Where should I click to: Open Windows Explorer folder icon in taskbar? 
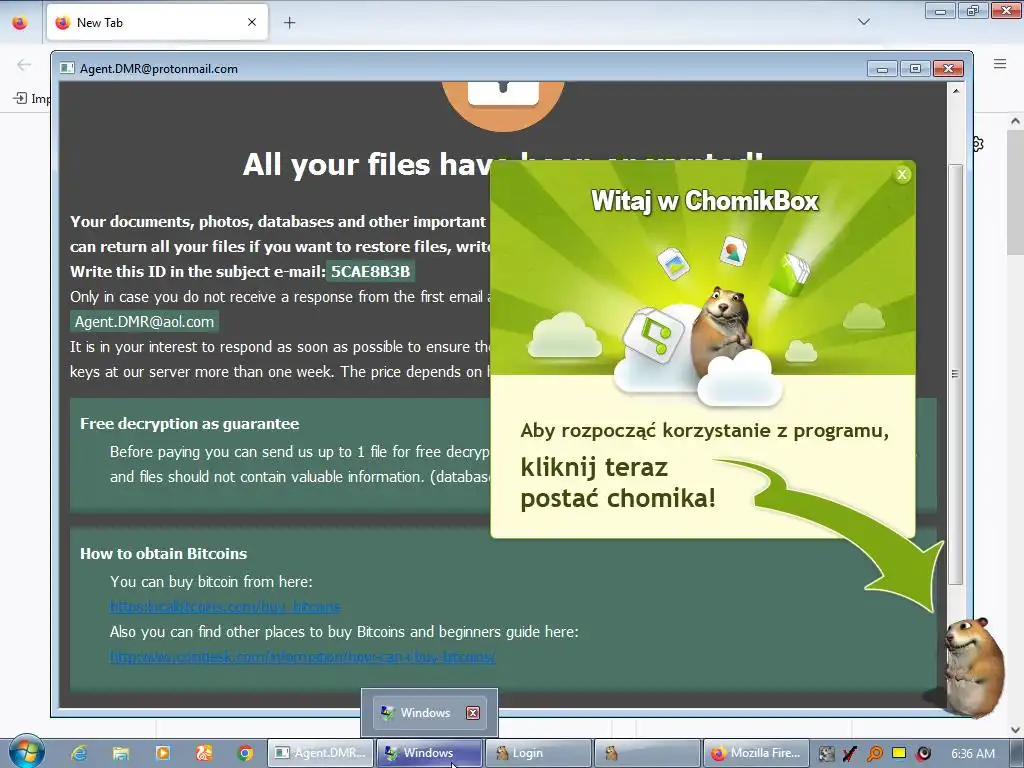coord(121,753)
